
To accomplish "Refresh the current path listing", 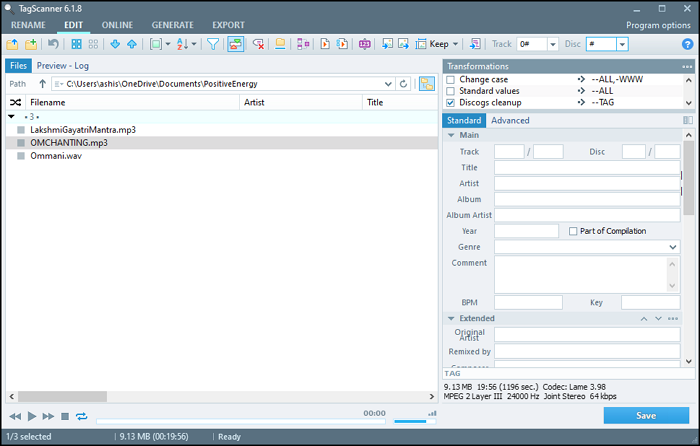I will click(403, 83).
